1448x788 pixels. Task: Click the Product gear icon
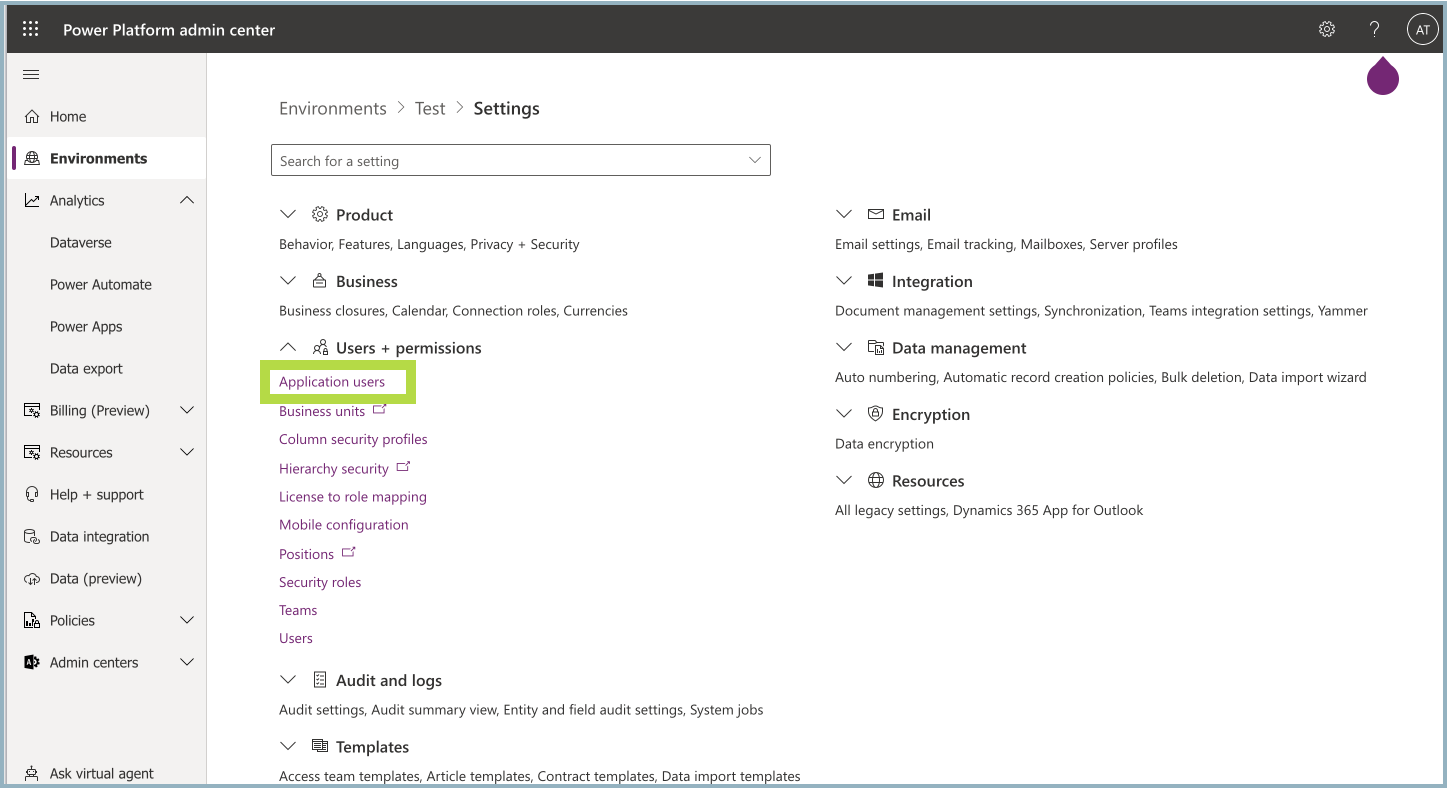(320, 214)
